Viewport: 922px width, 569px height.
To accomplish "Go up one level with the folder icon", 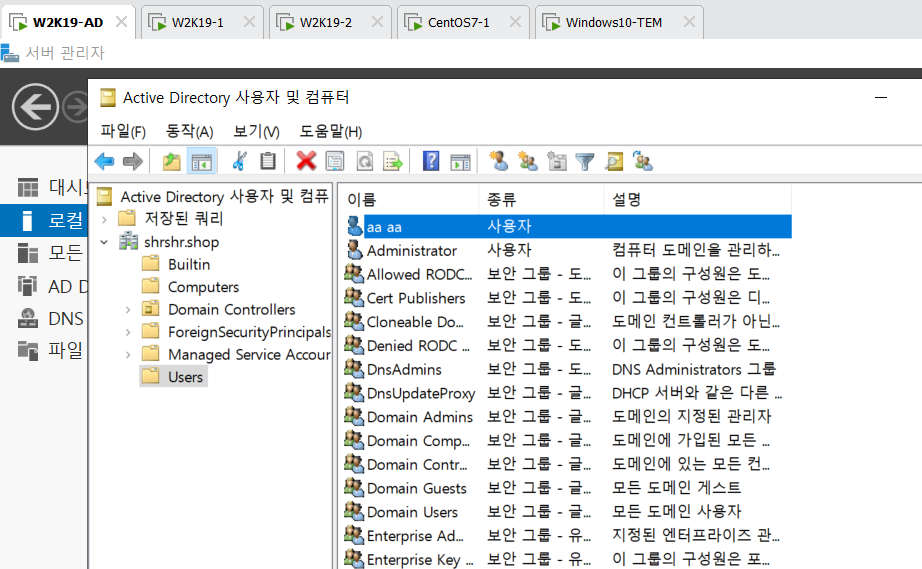I will click(172, 161).
